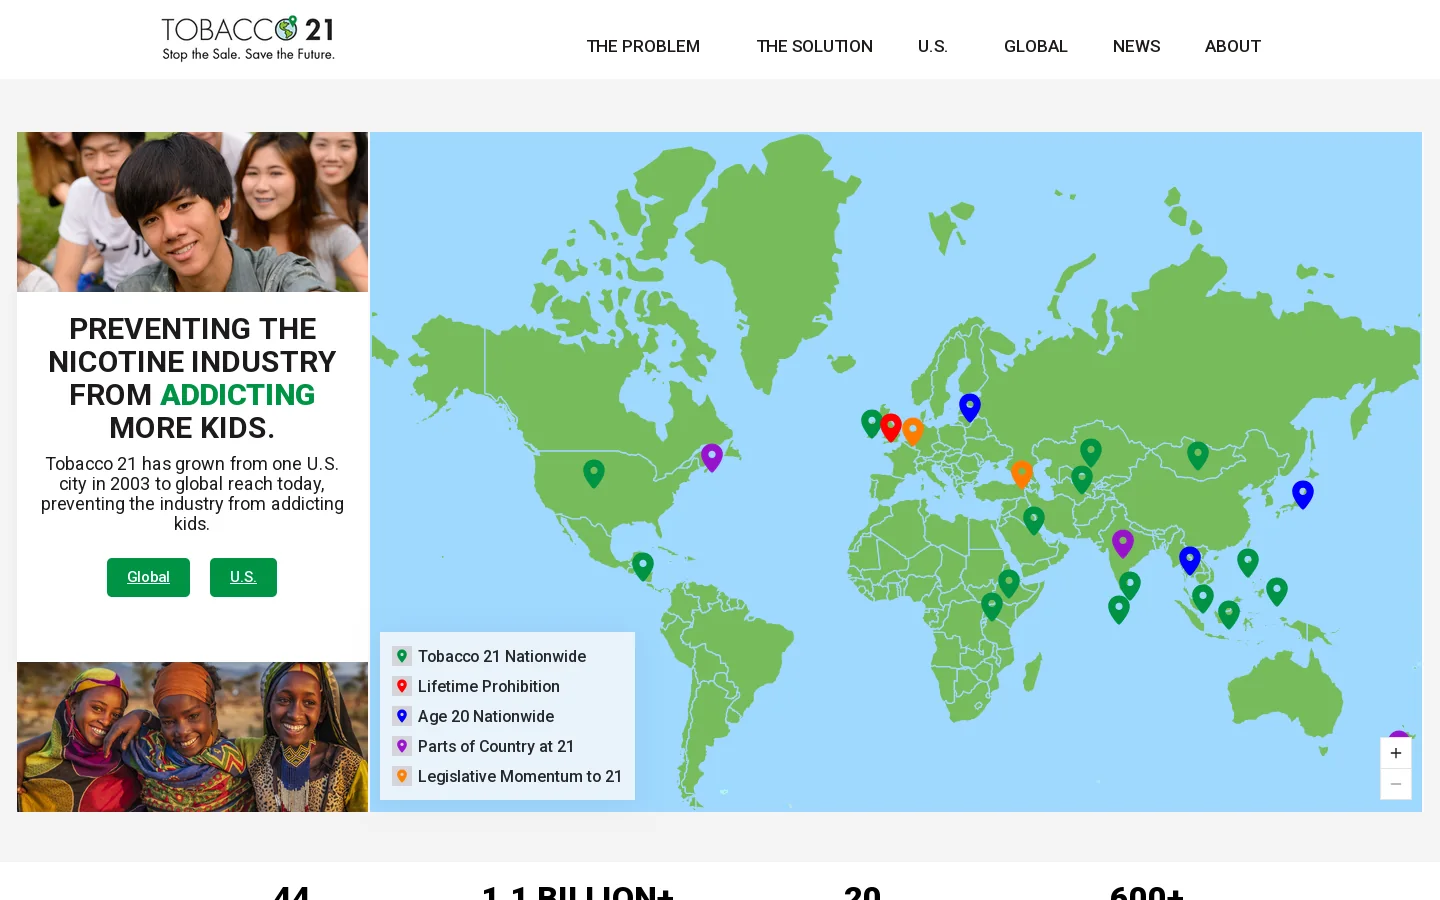Click the green pin over Ethiopia
The height and width of the screenshot is (900, 1440).
pos(1009,583)
